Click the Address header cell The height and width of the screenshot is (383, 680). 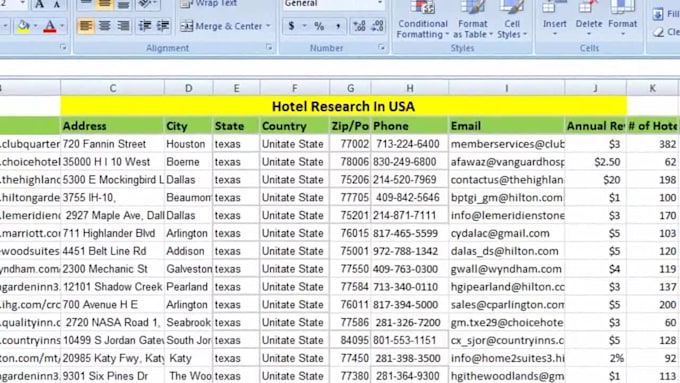113,126
